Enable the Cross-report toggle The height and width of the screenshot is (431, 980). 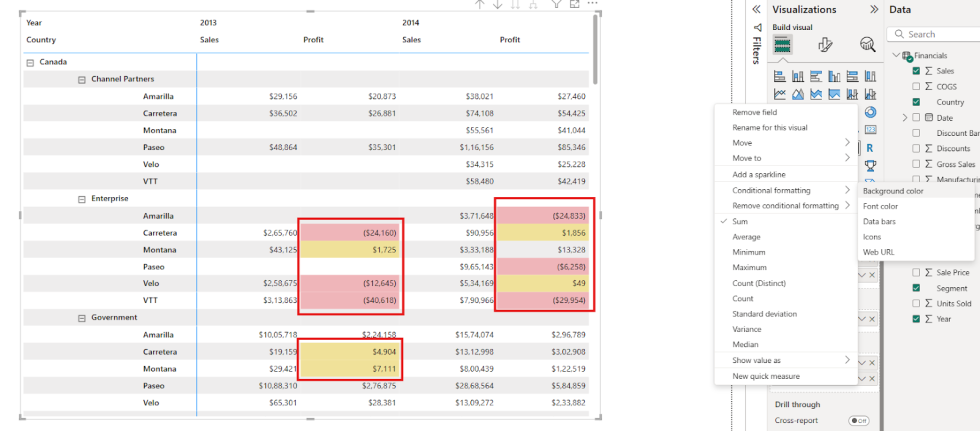click(857, 421)
